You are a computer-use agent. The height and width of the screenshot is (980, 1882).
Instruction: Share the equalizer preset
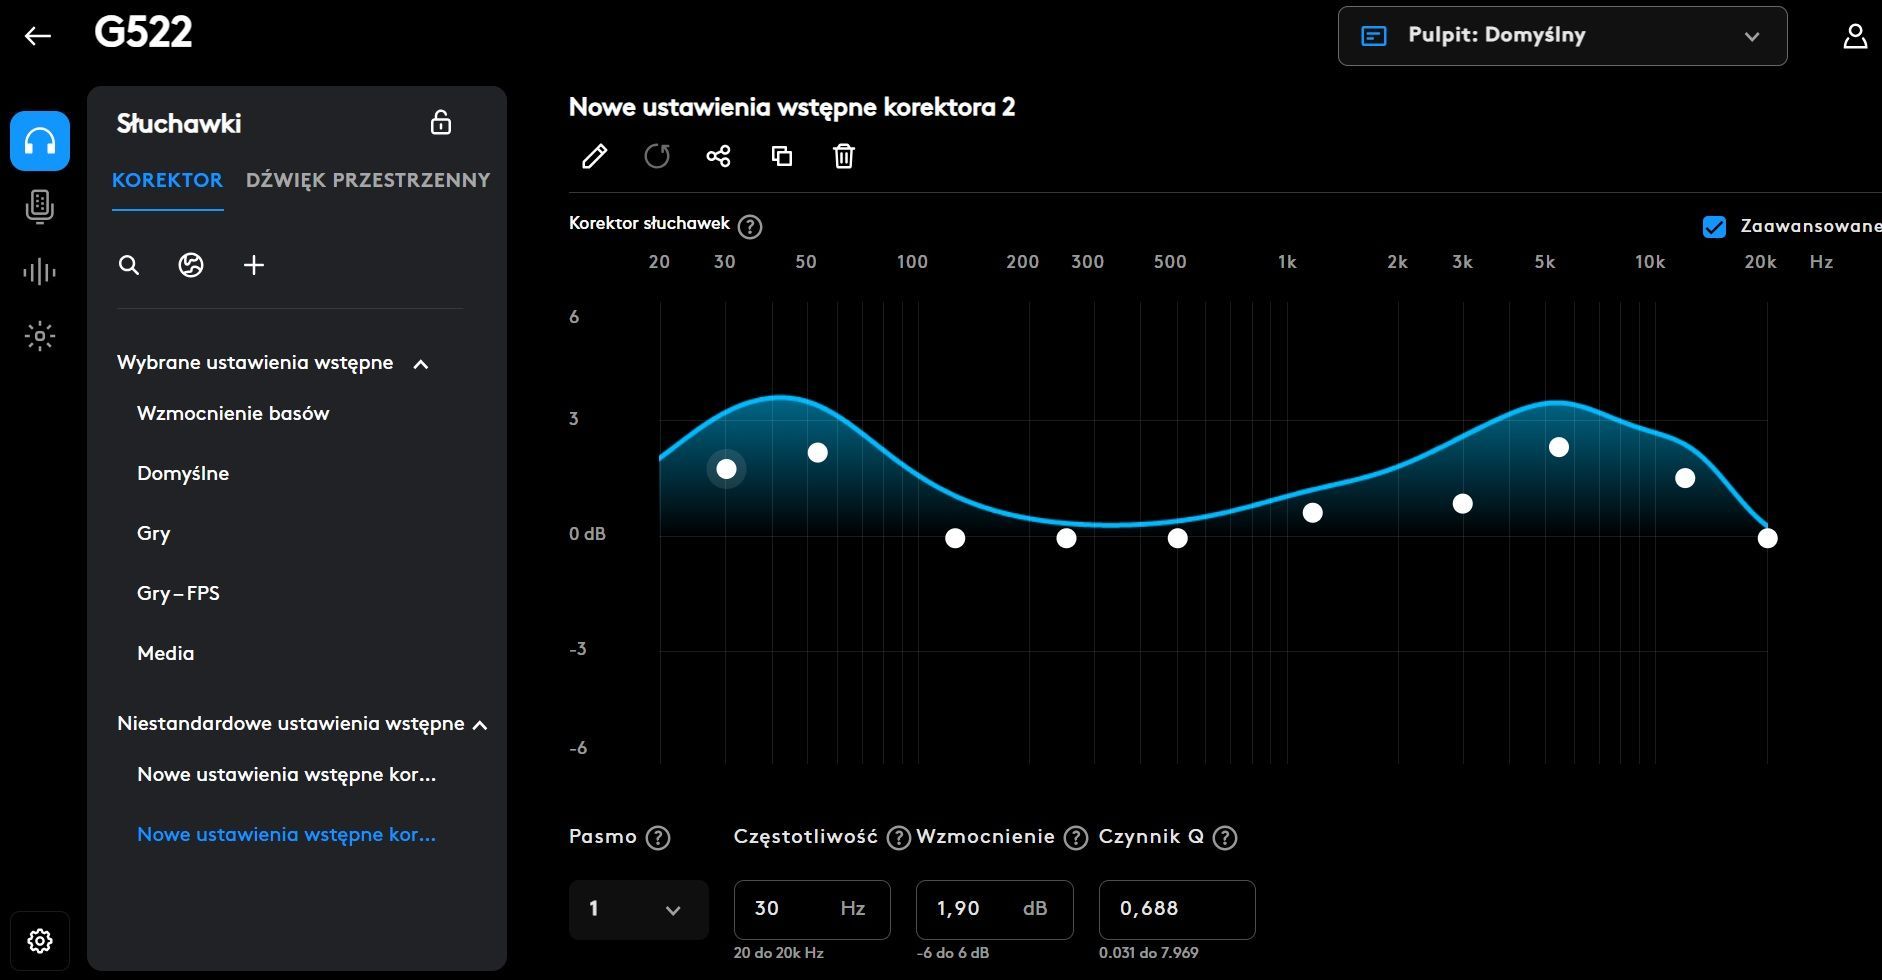[718, 156]
